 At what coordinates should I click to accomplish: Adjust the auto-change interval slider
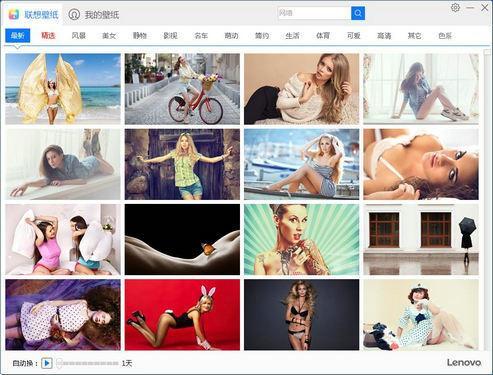(88, 363)
